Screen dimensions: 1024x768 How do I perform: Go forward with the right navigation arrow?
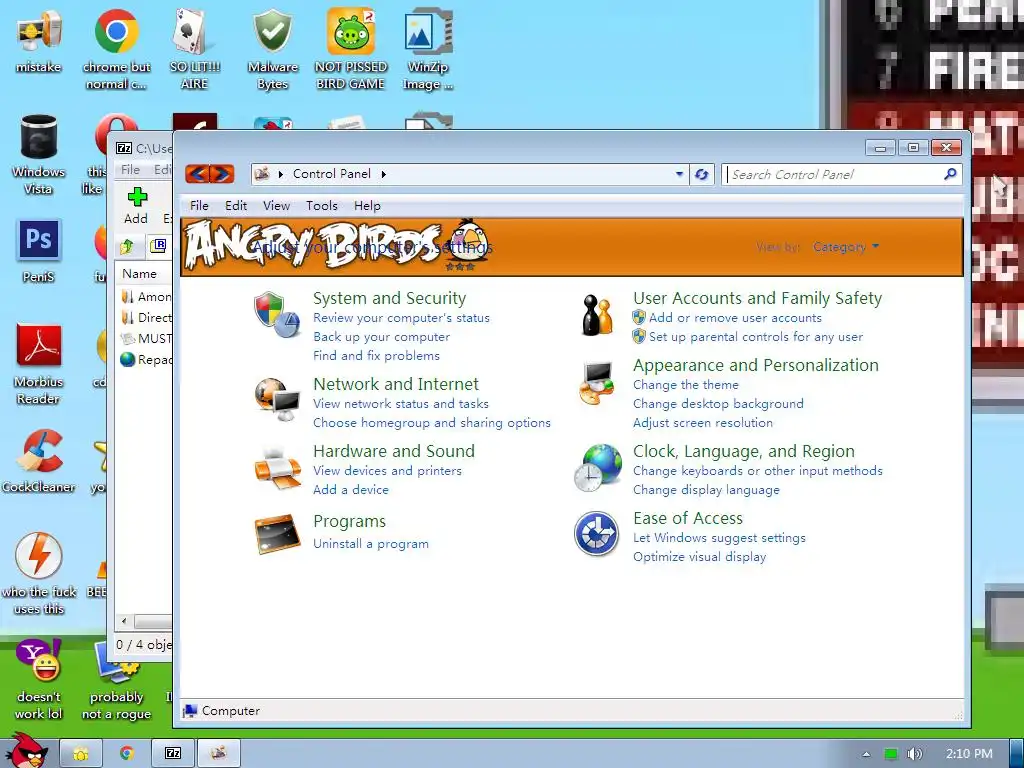222,174
